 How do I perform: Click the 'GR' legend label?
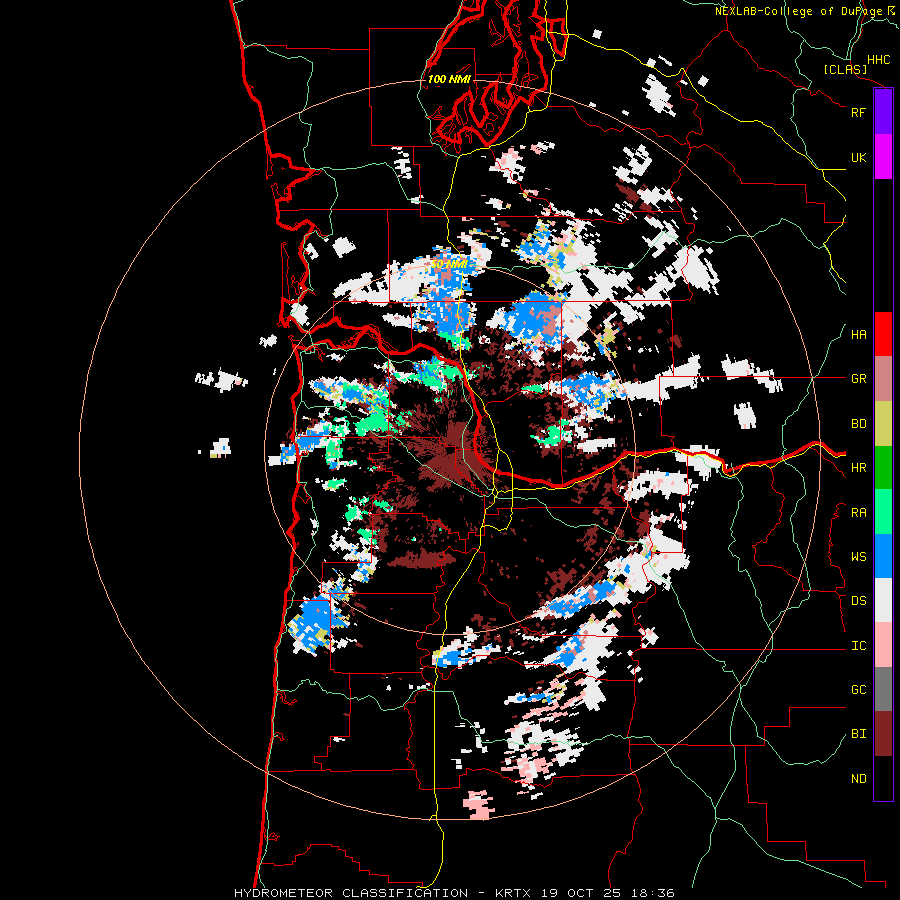coord(858,379)
